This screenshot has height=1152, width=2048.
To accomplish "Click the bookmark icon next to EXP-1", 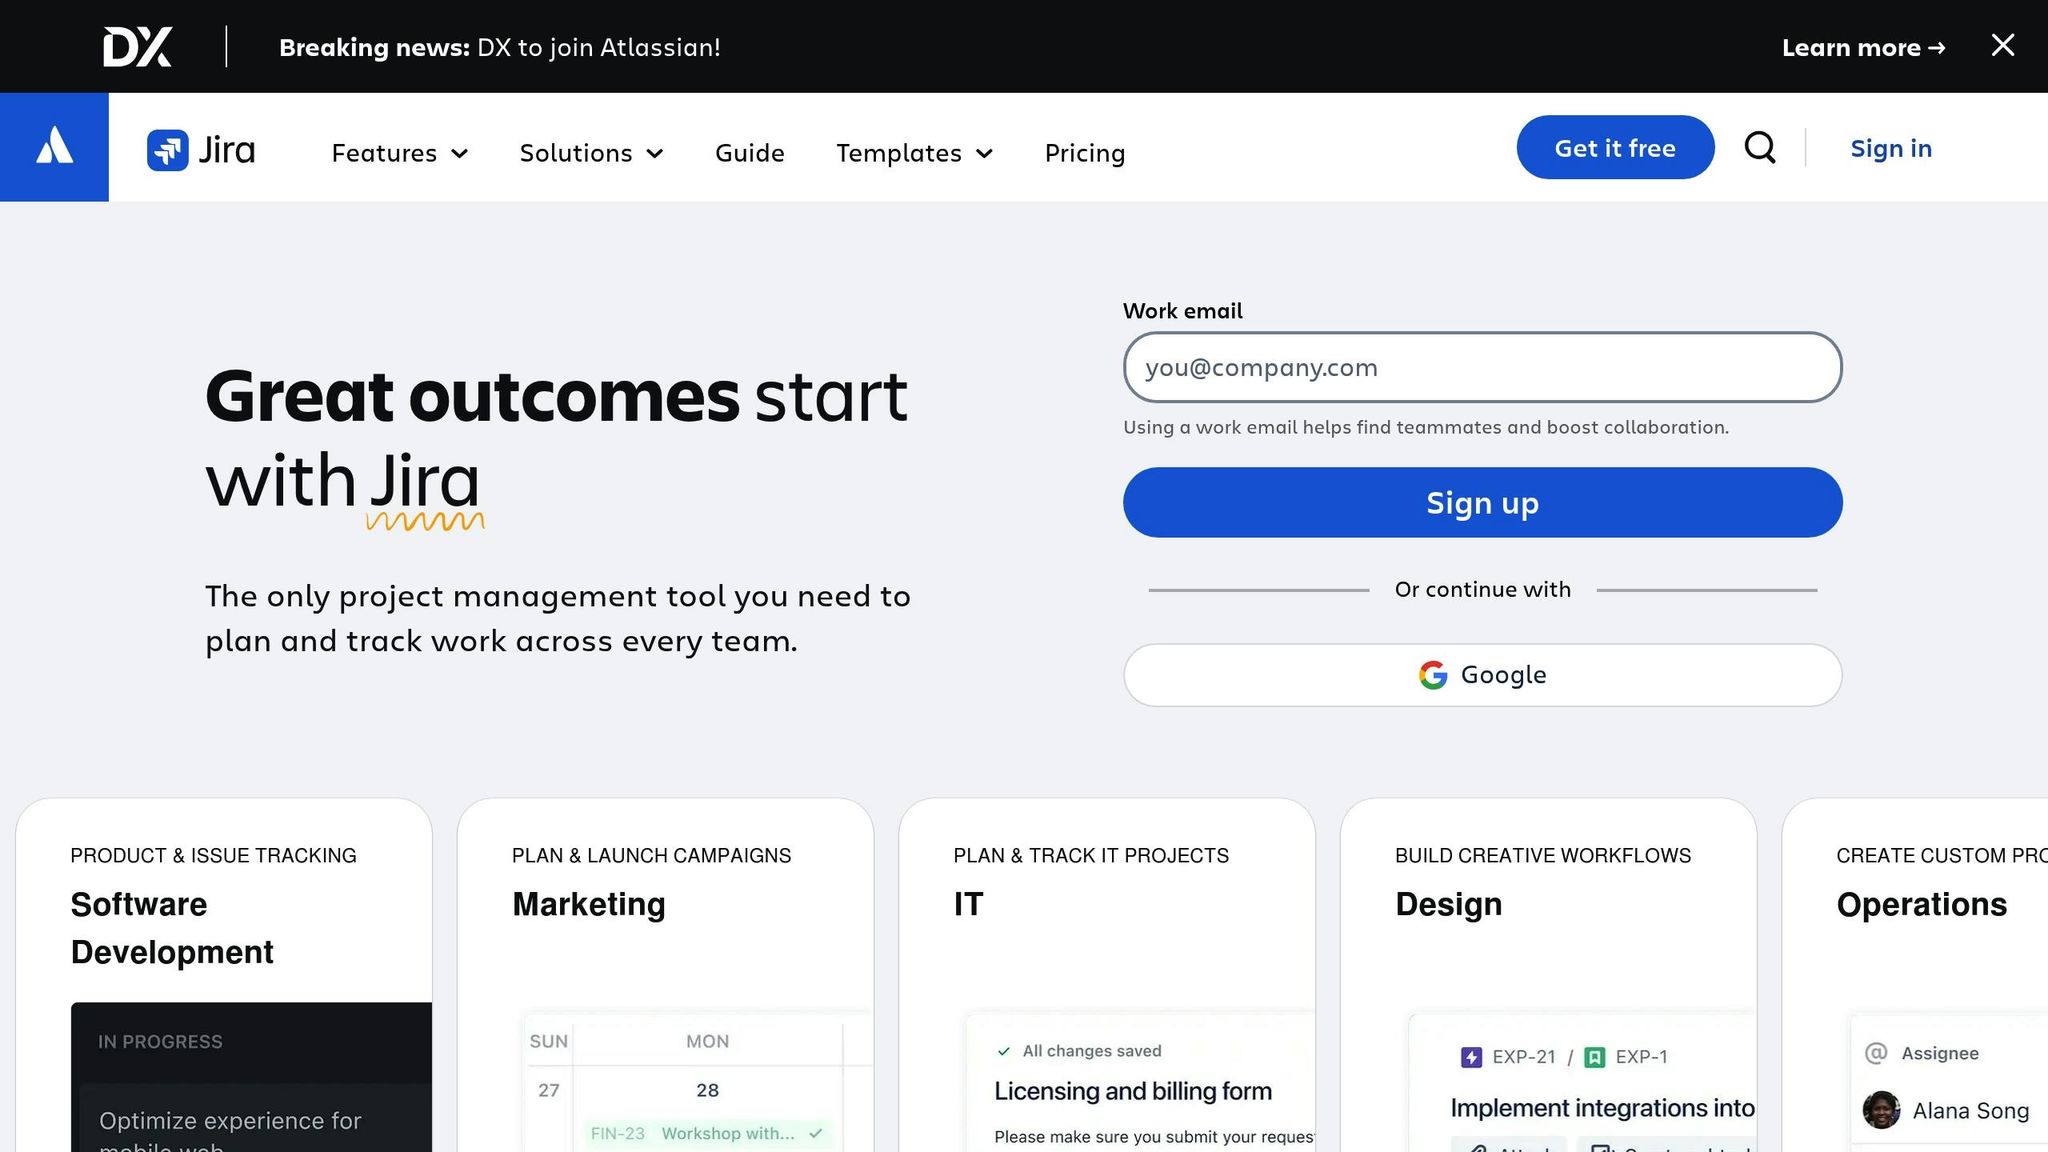I will 1595,1056.
